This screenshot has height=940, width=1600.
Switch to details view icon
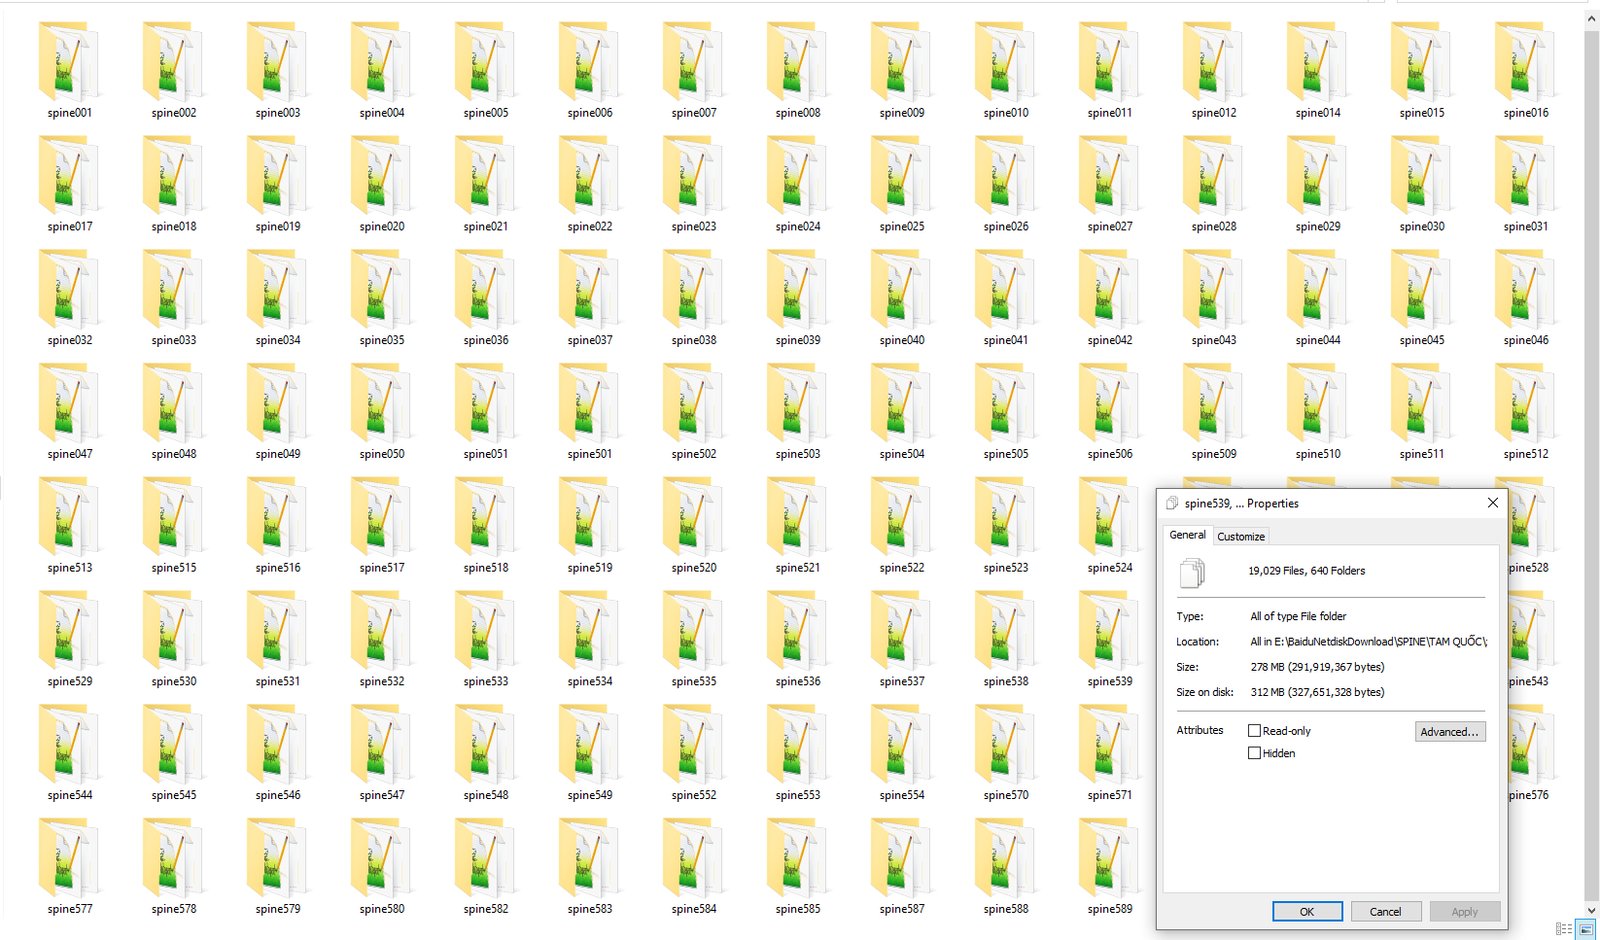click(x=1564, y=929)
